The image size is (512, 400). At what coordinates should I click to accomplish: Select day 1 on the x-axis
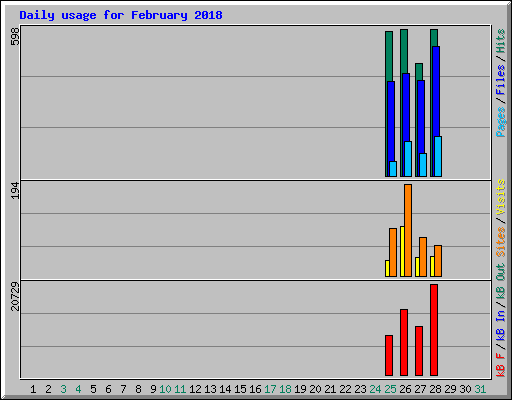pyautogui.click(x=33, y=389)
